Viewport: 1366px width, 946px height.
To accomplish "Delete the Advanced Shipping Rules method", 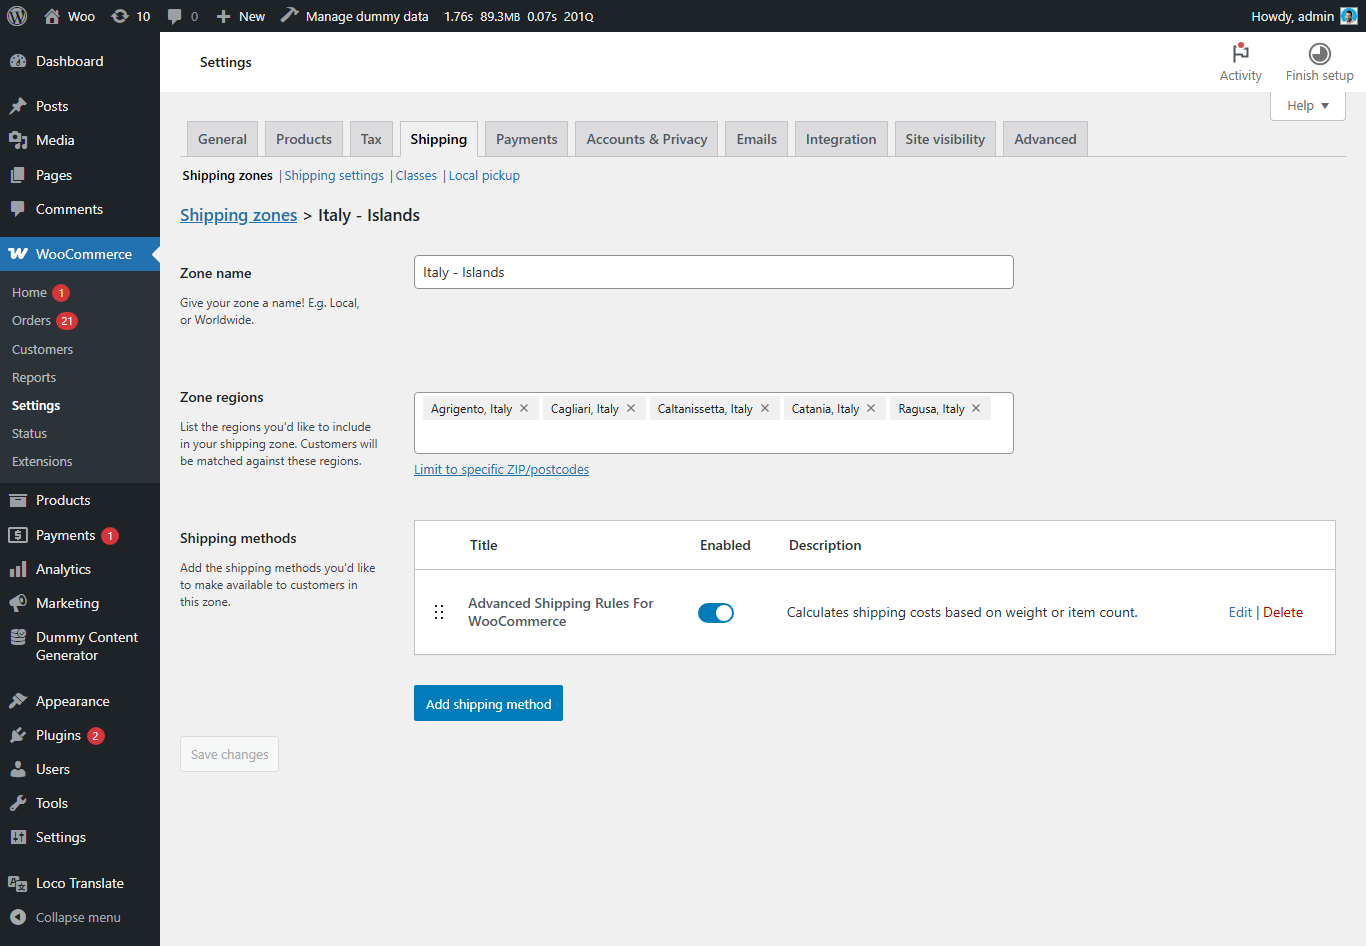I will tap(1283, 612).
